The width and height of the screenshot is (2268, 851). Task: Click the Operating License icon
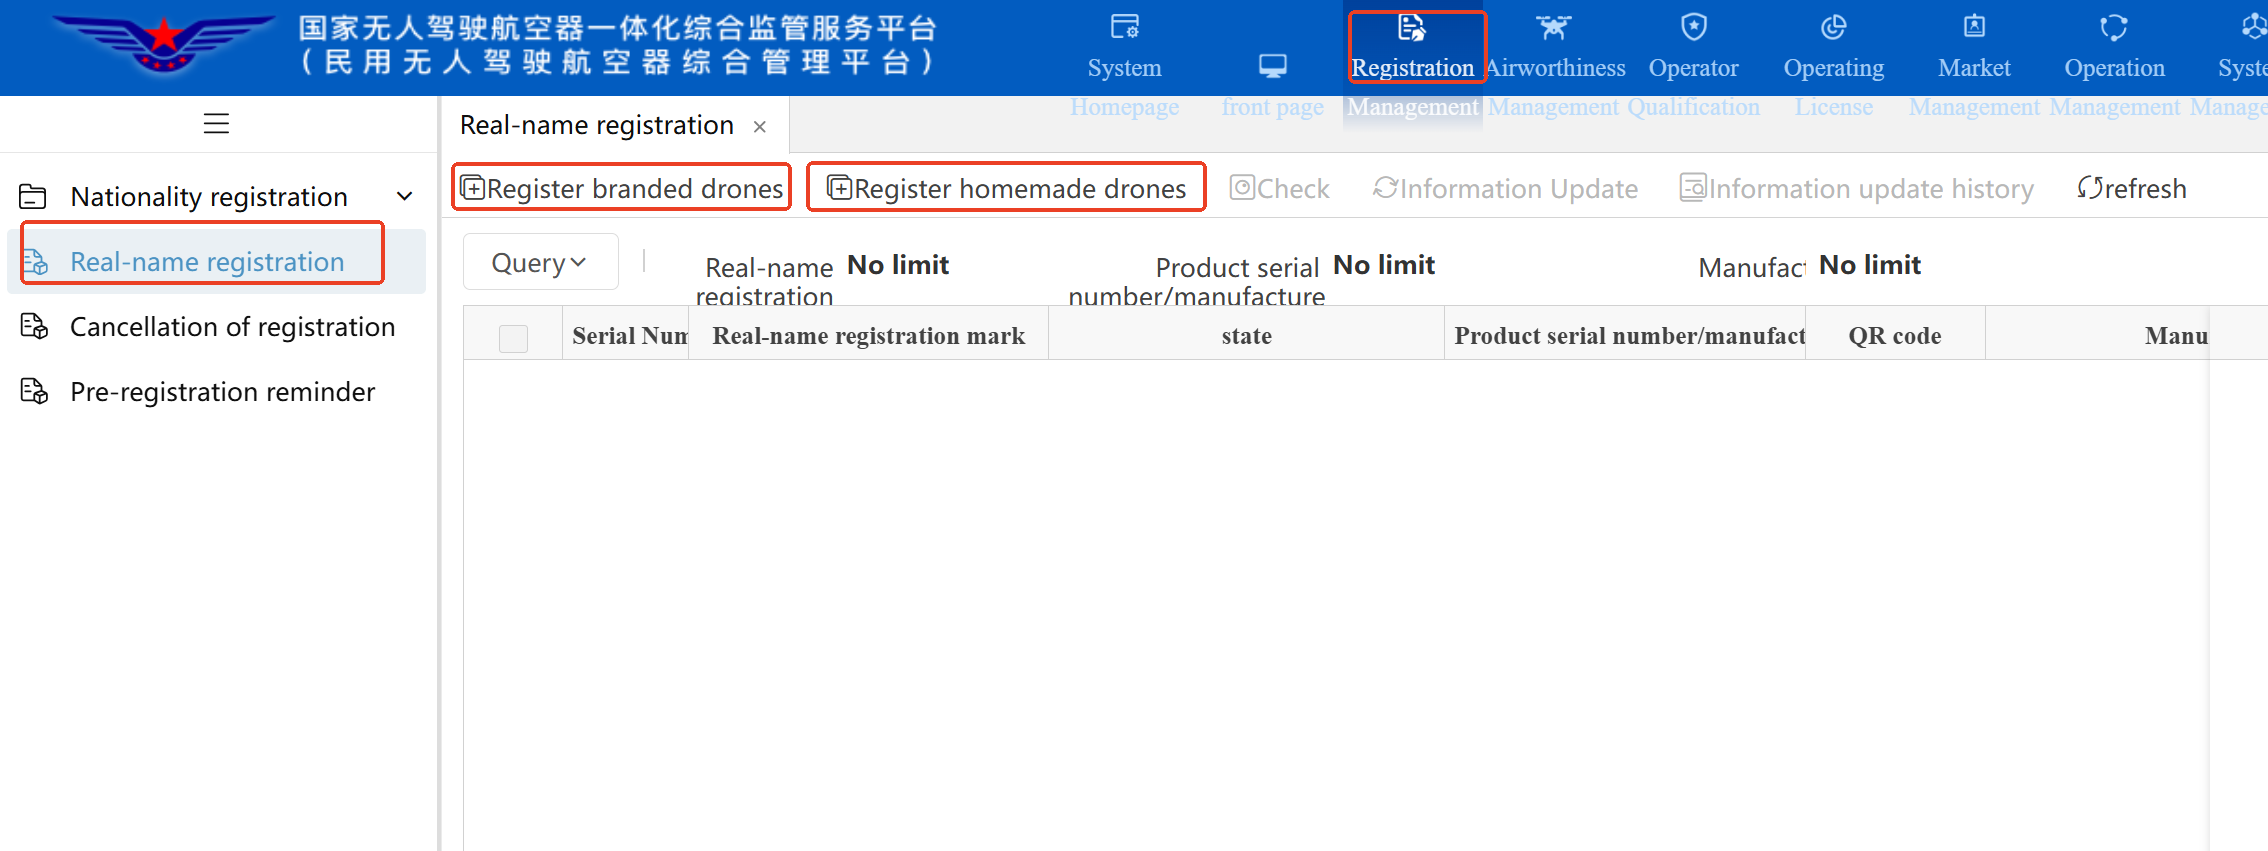pyautogui.click(x=1834, y=27)
